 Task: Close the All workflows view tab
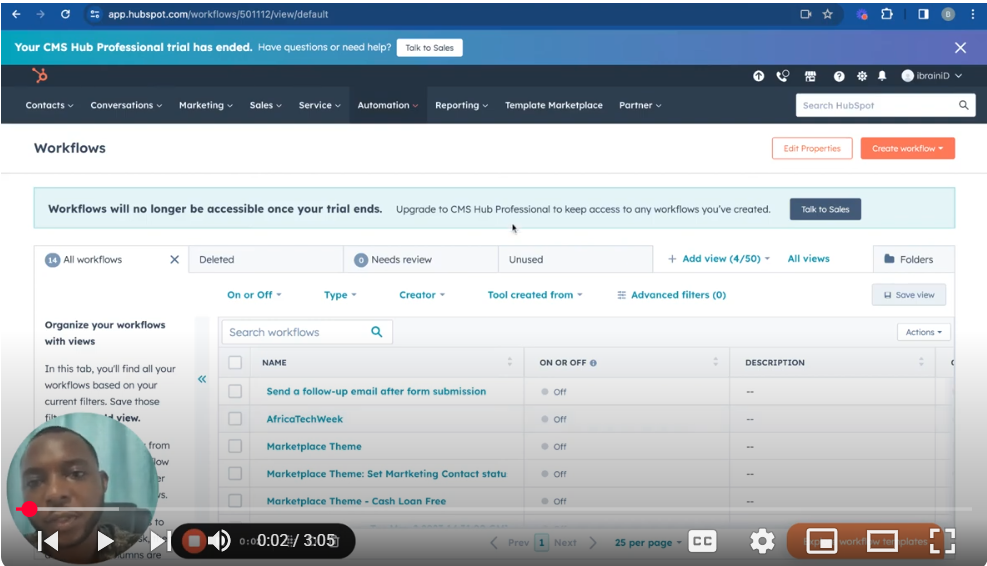[x=174, y=259]
